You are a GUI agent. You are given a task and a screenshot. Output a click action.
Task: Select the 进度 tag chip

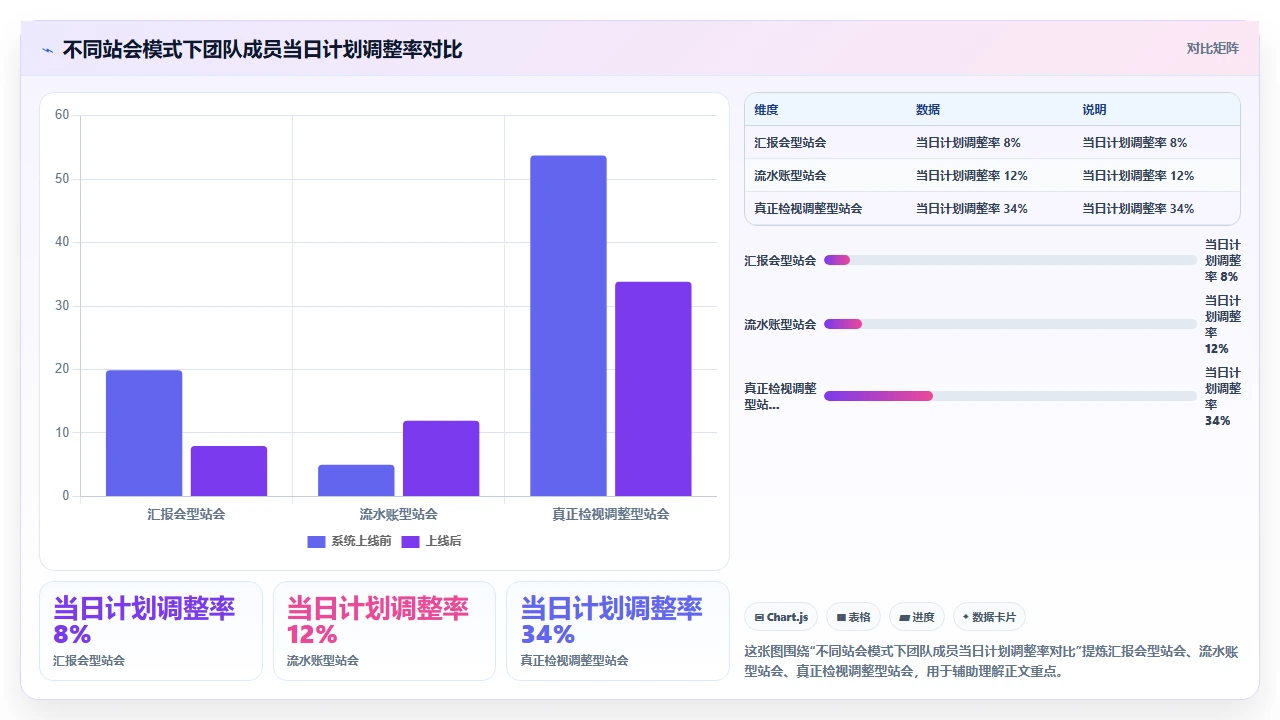[x=917, y=617]
